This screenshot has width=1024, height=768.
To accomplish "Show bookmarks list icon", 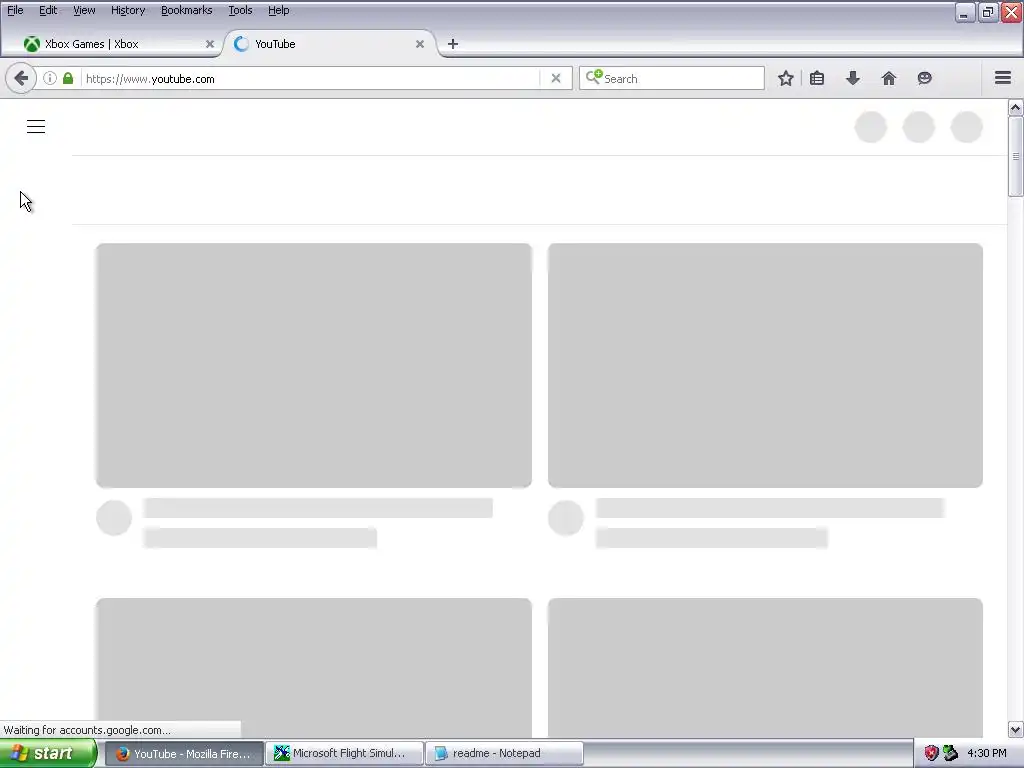I will pyautogui.click(x=817, y=78).
